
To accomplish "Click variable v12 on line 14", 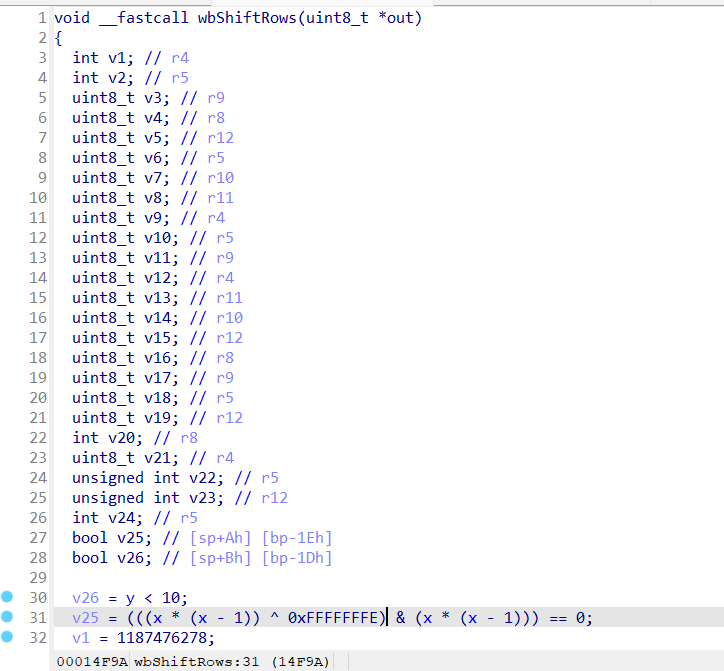I will click(160, 278).
